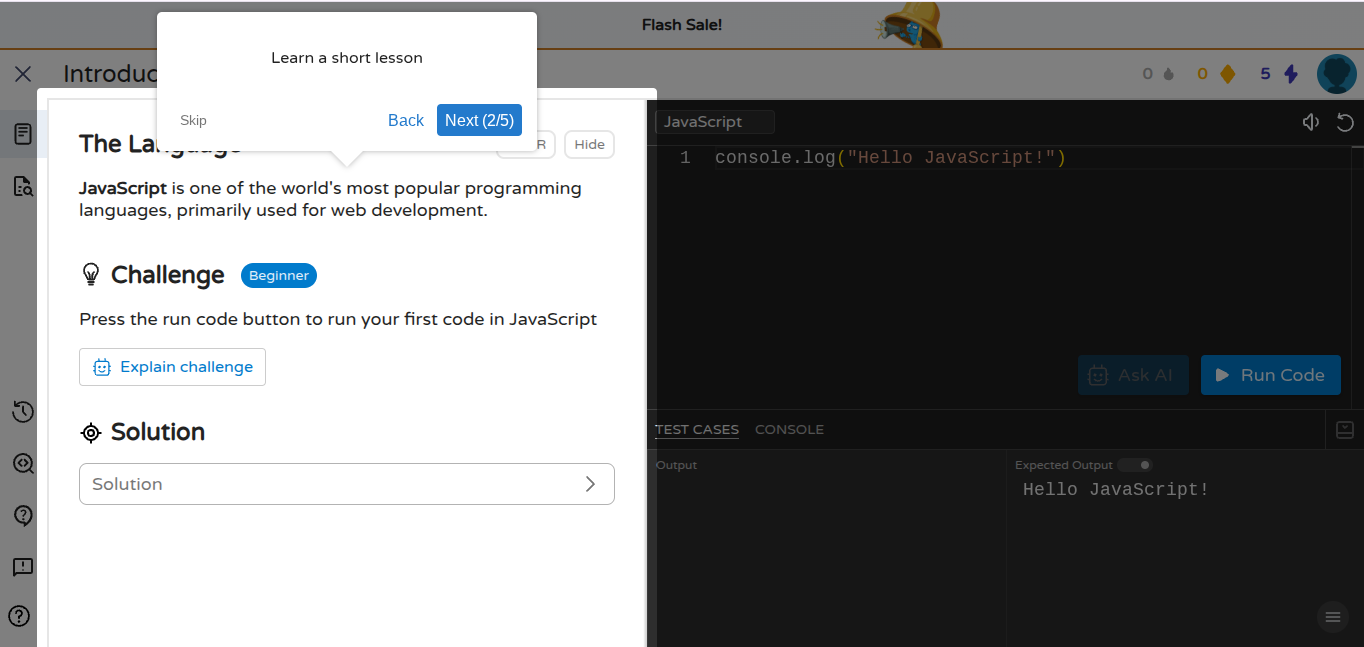The height and width of the screenshot is (647, 1364).
Task: Reset code with the circular arrow icon
Action: pos(1345,122)
